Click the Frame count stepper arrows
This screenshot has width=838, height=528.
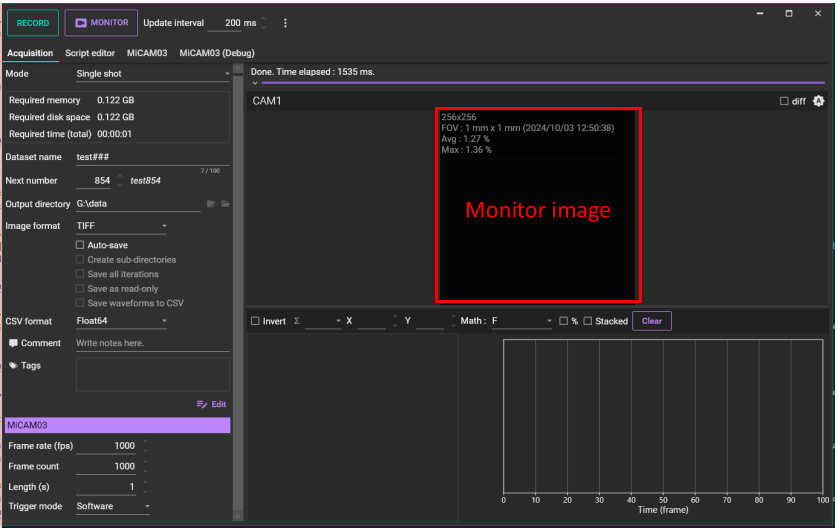[145, 466]
